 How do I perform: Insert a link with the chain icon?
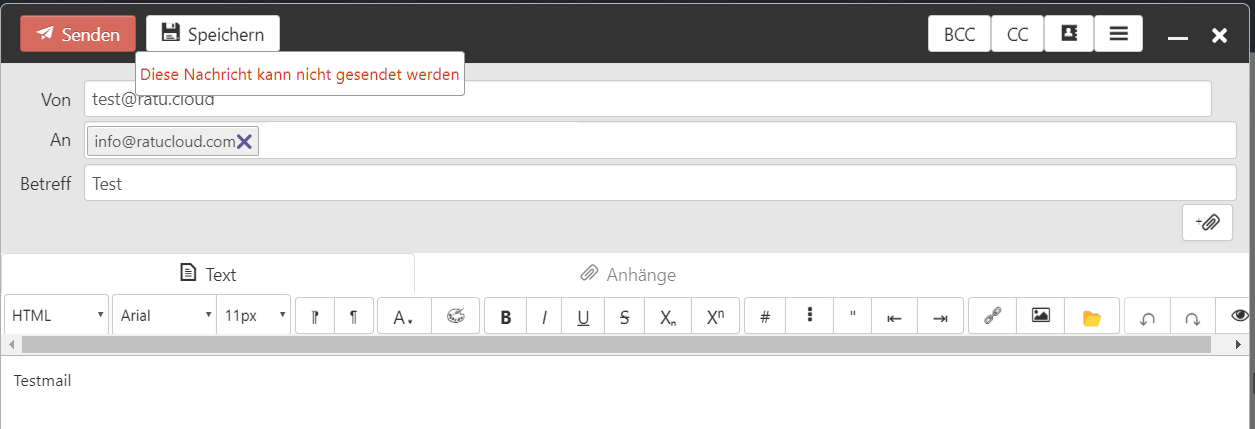(x=992, y=316)
